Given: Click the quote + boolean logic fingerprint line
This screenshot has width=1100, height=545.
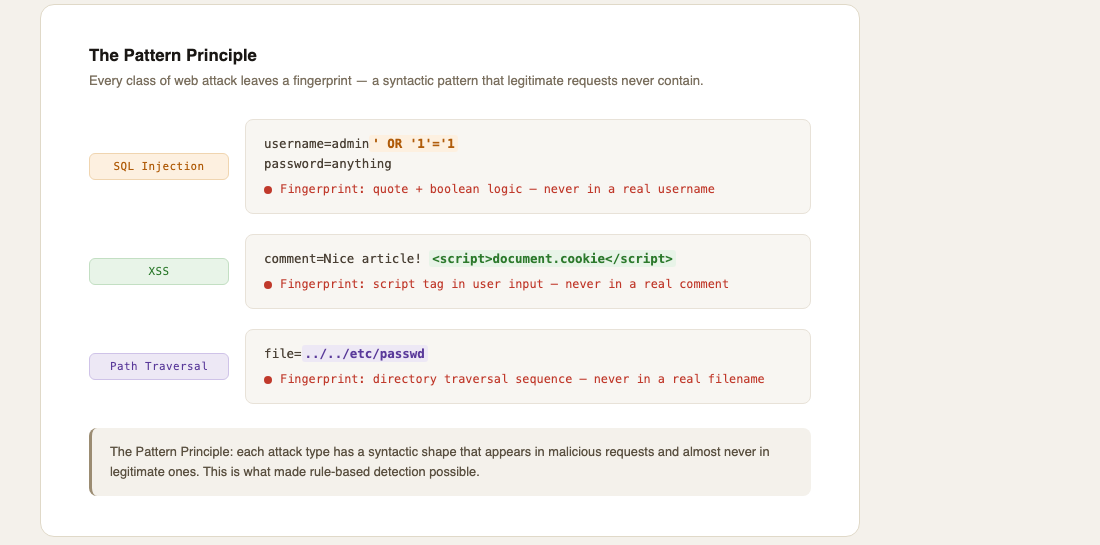Looking at the screenshot, I should pyautogui.click(x=497, y=189).
